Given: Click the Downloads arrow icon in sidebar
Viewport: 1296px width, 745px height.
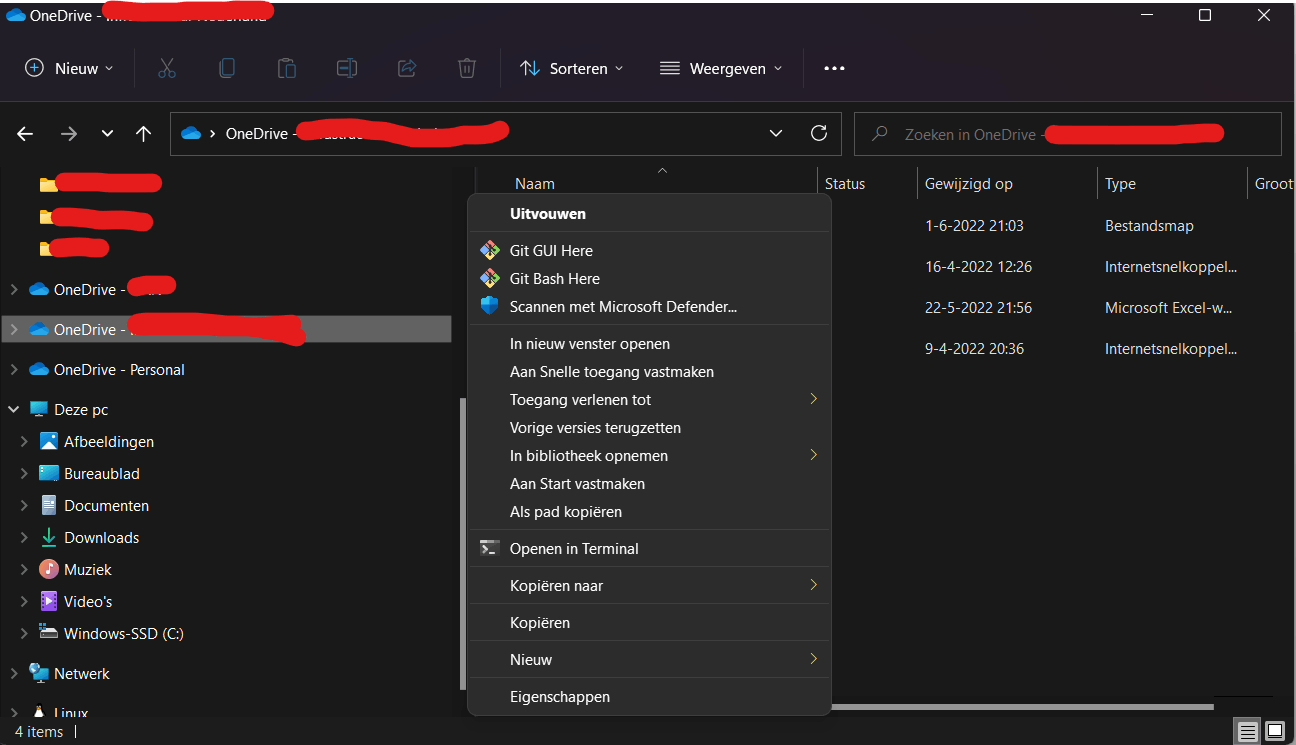Looking at the screenshot, I should tap(48, 537).
